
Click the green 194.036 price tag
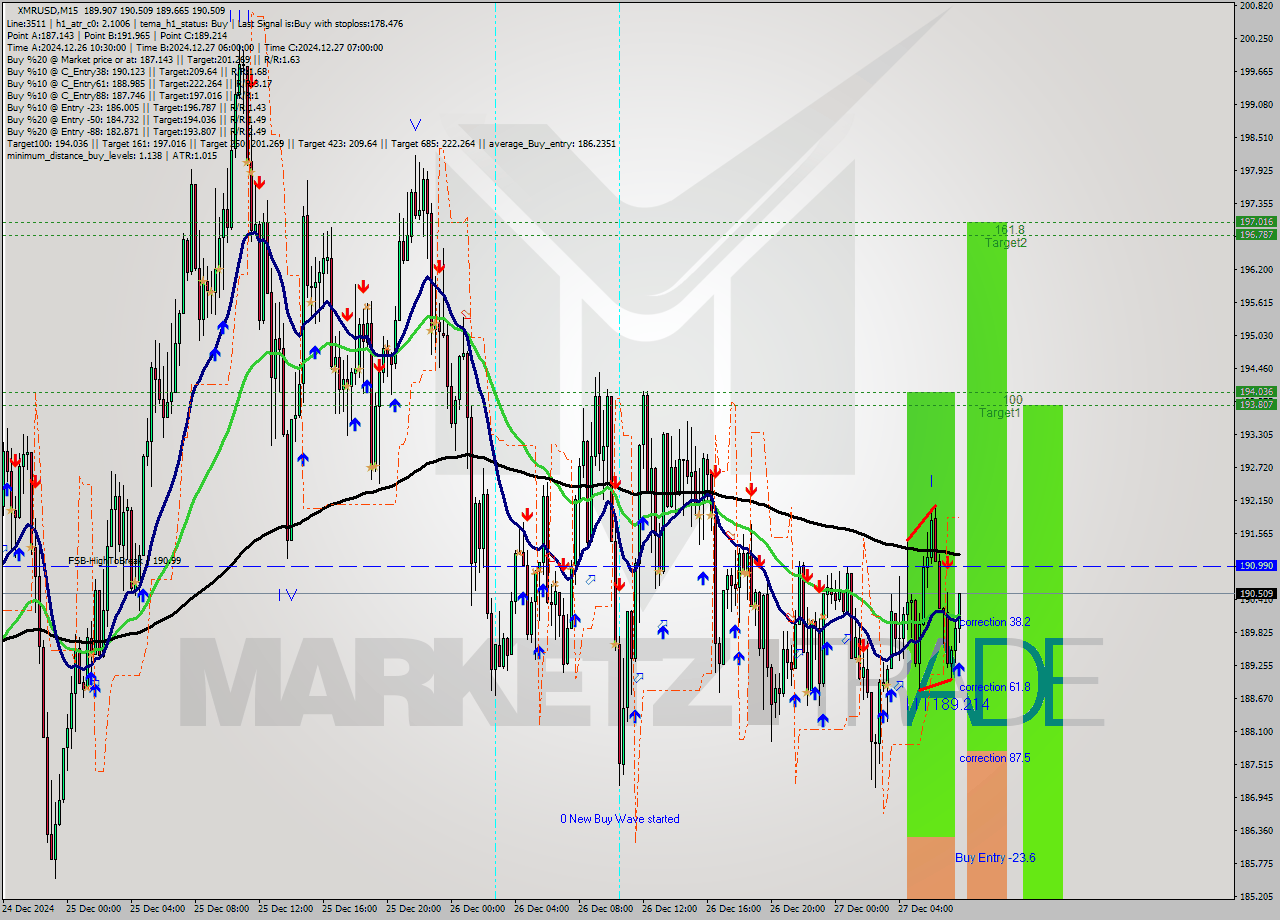pyautogui.click(x=1256, y=392)
